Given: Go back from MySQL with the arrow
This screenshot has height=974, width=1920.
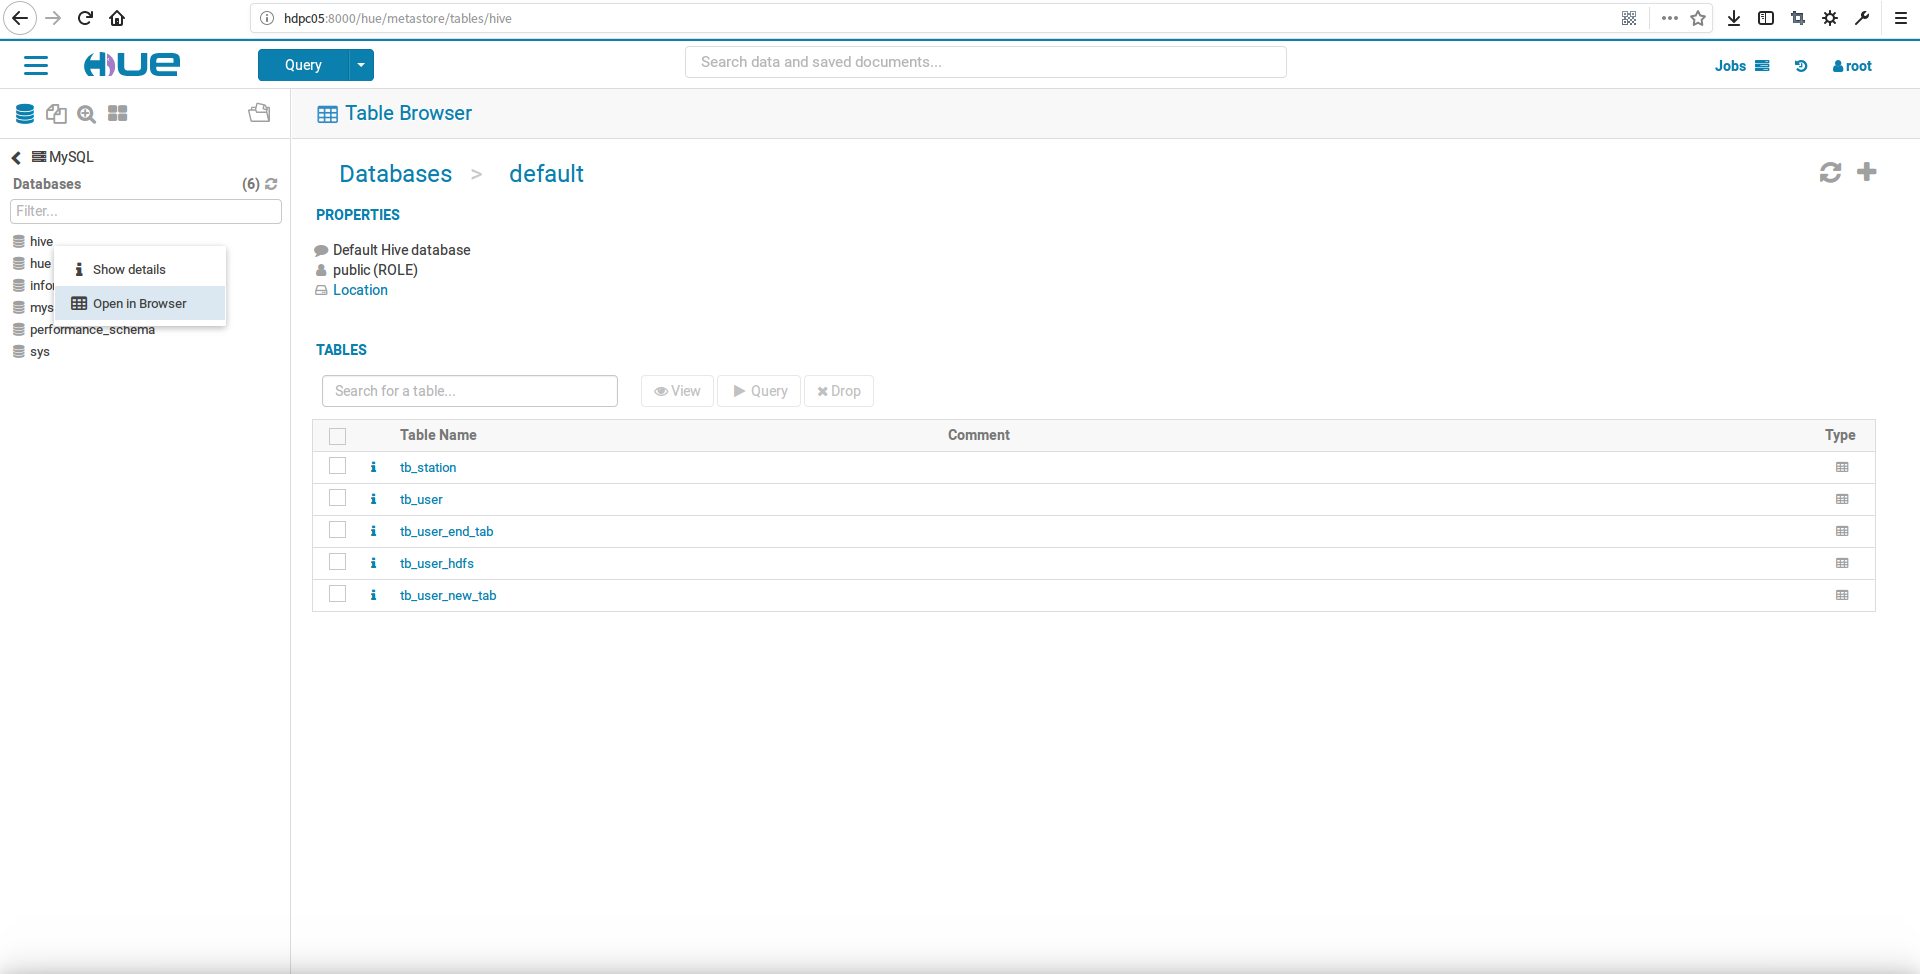Looking at the screenshot, I should coord(16,157).
